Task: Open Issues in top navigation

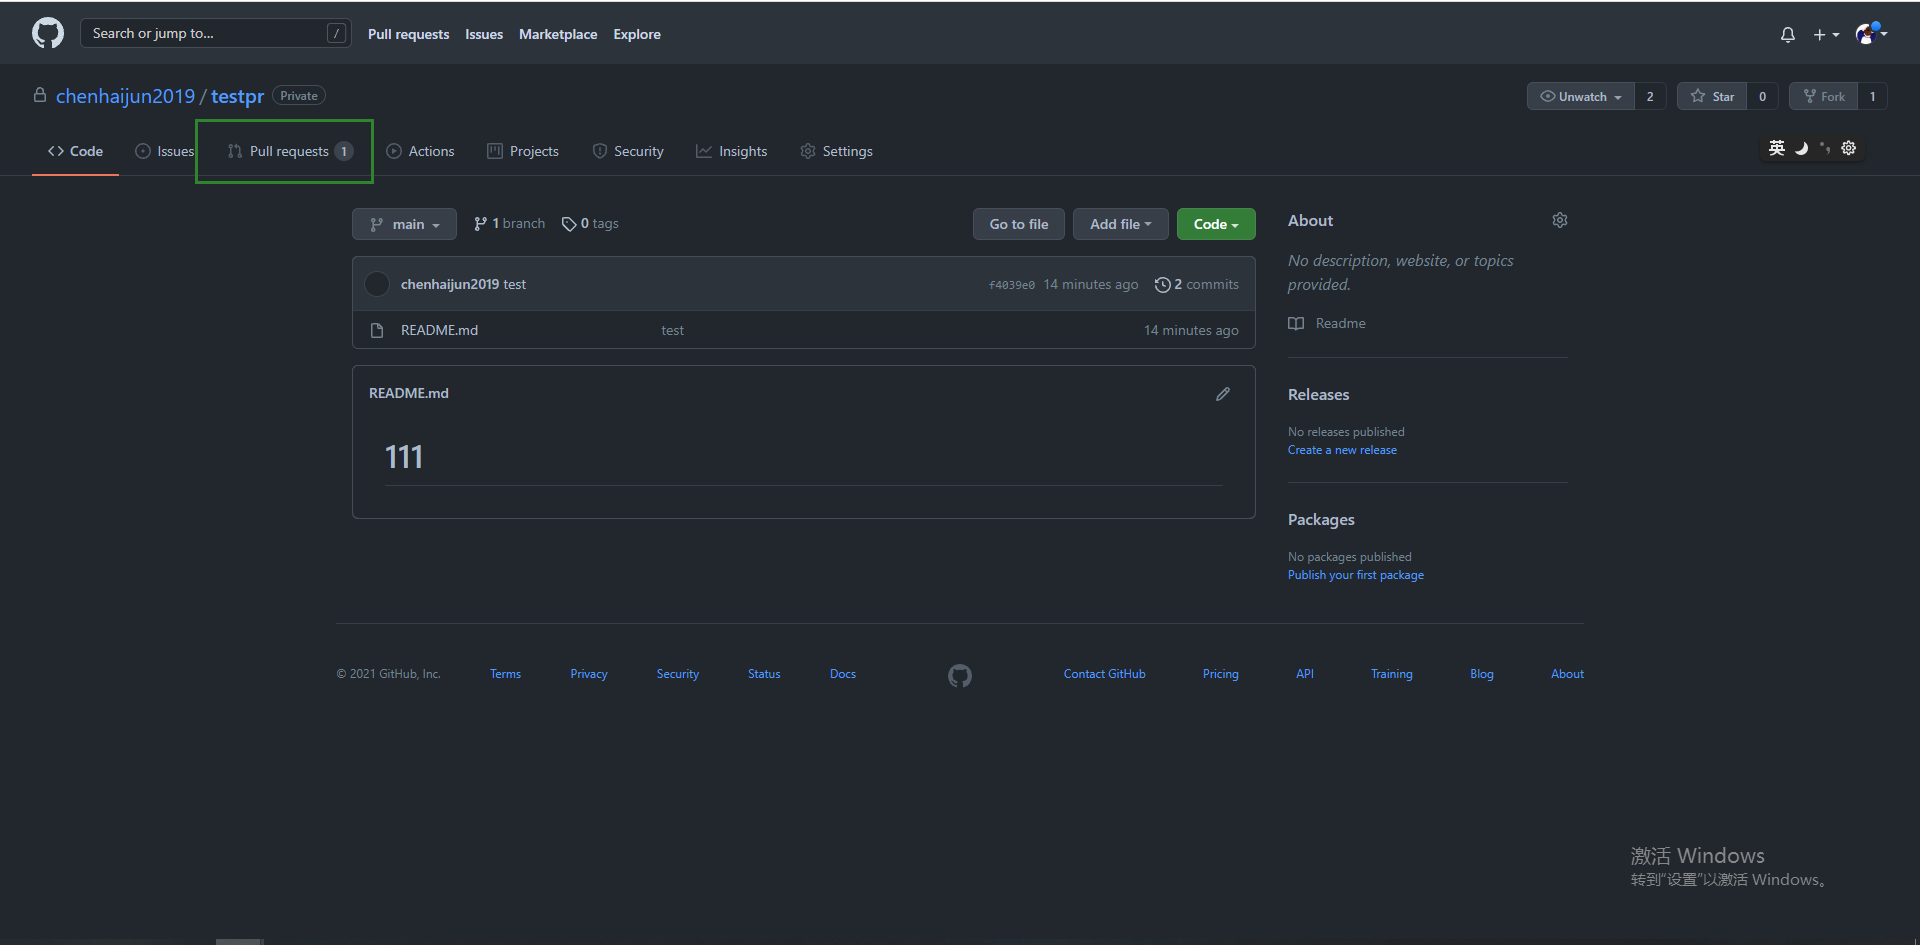Action: 484,34
